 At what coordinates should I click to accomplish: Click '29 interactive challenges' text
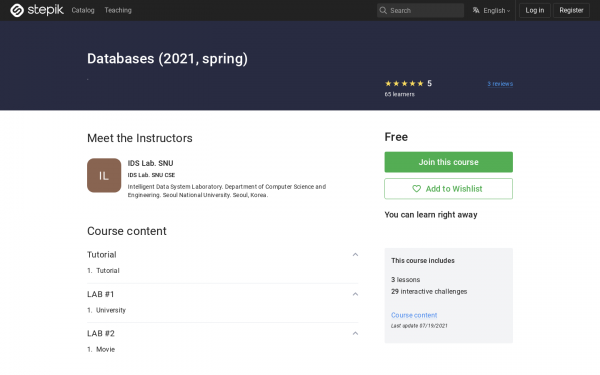[429, 292]
